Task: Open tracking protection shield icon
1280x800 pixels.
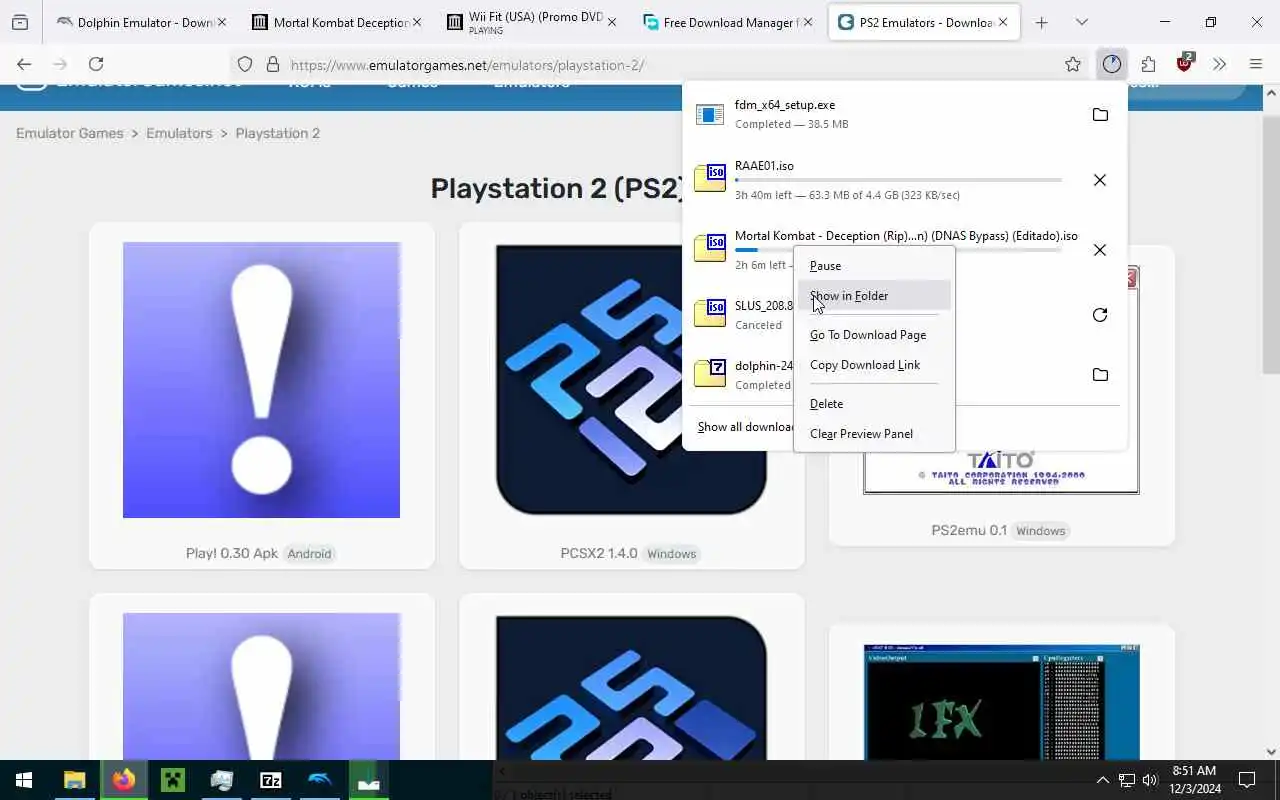Action: click(x=245, y=64)
